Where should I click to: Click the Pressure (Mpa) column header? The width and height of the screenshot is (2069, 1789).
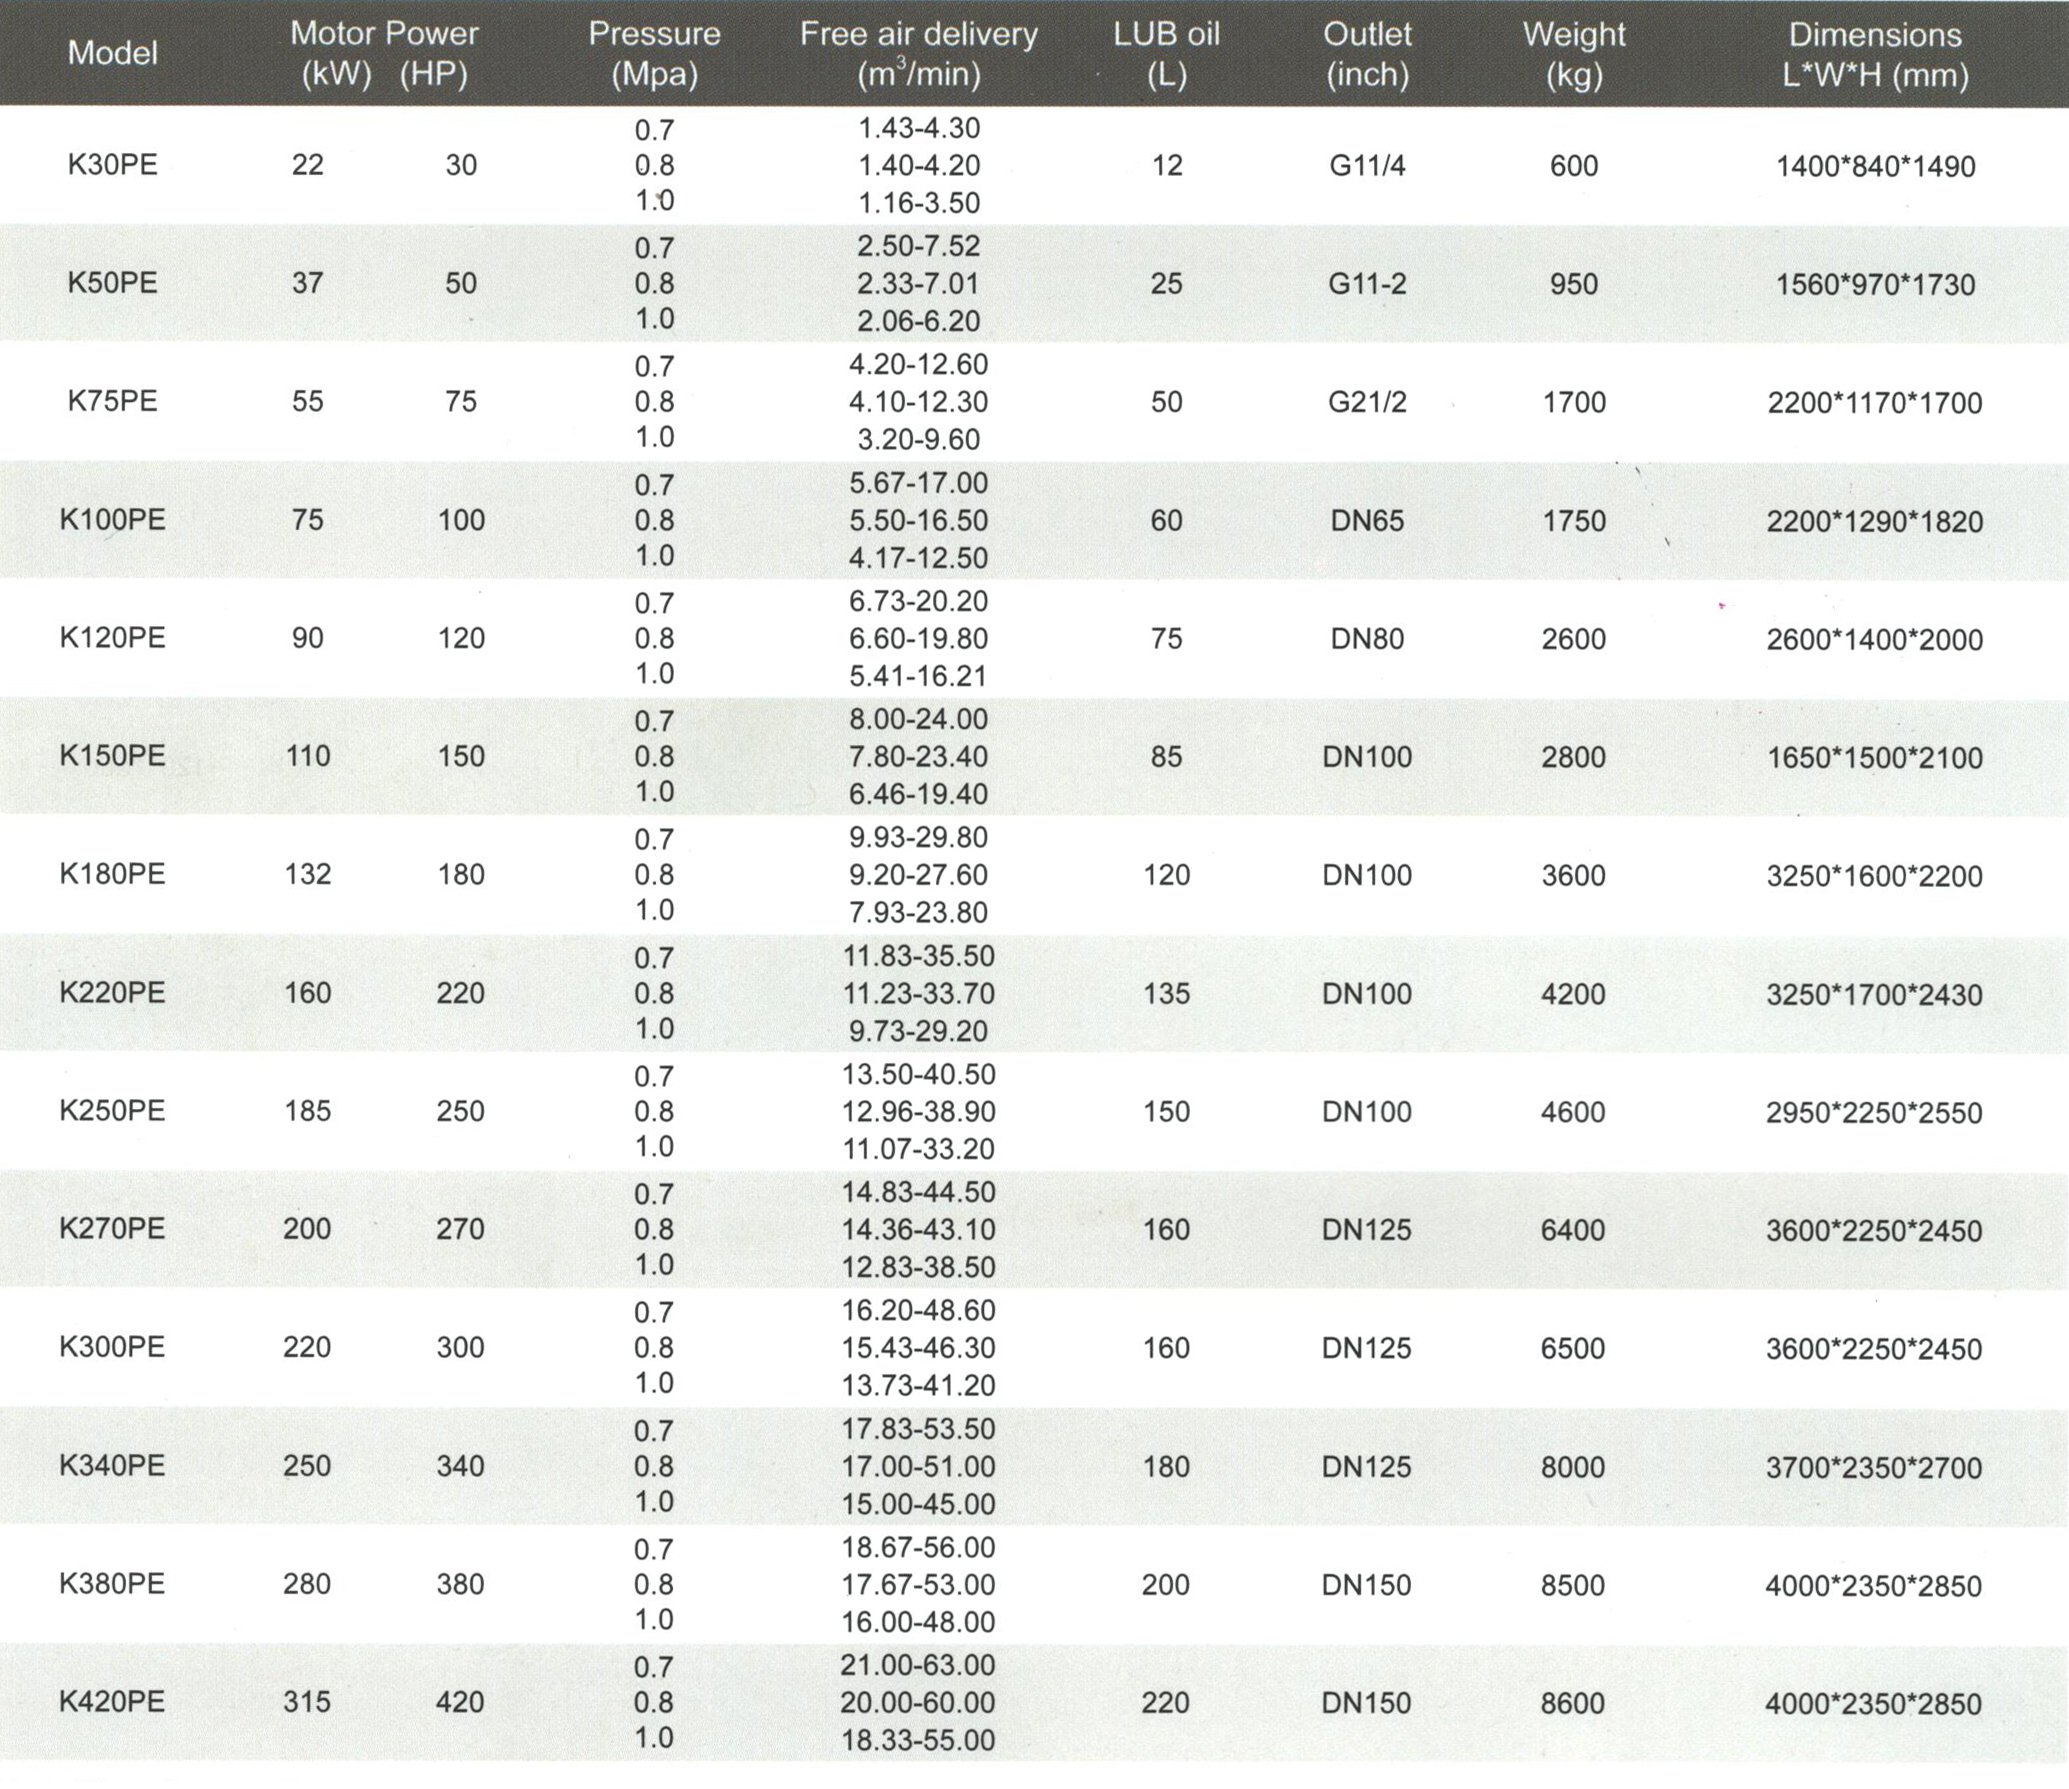point(654,53)
